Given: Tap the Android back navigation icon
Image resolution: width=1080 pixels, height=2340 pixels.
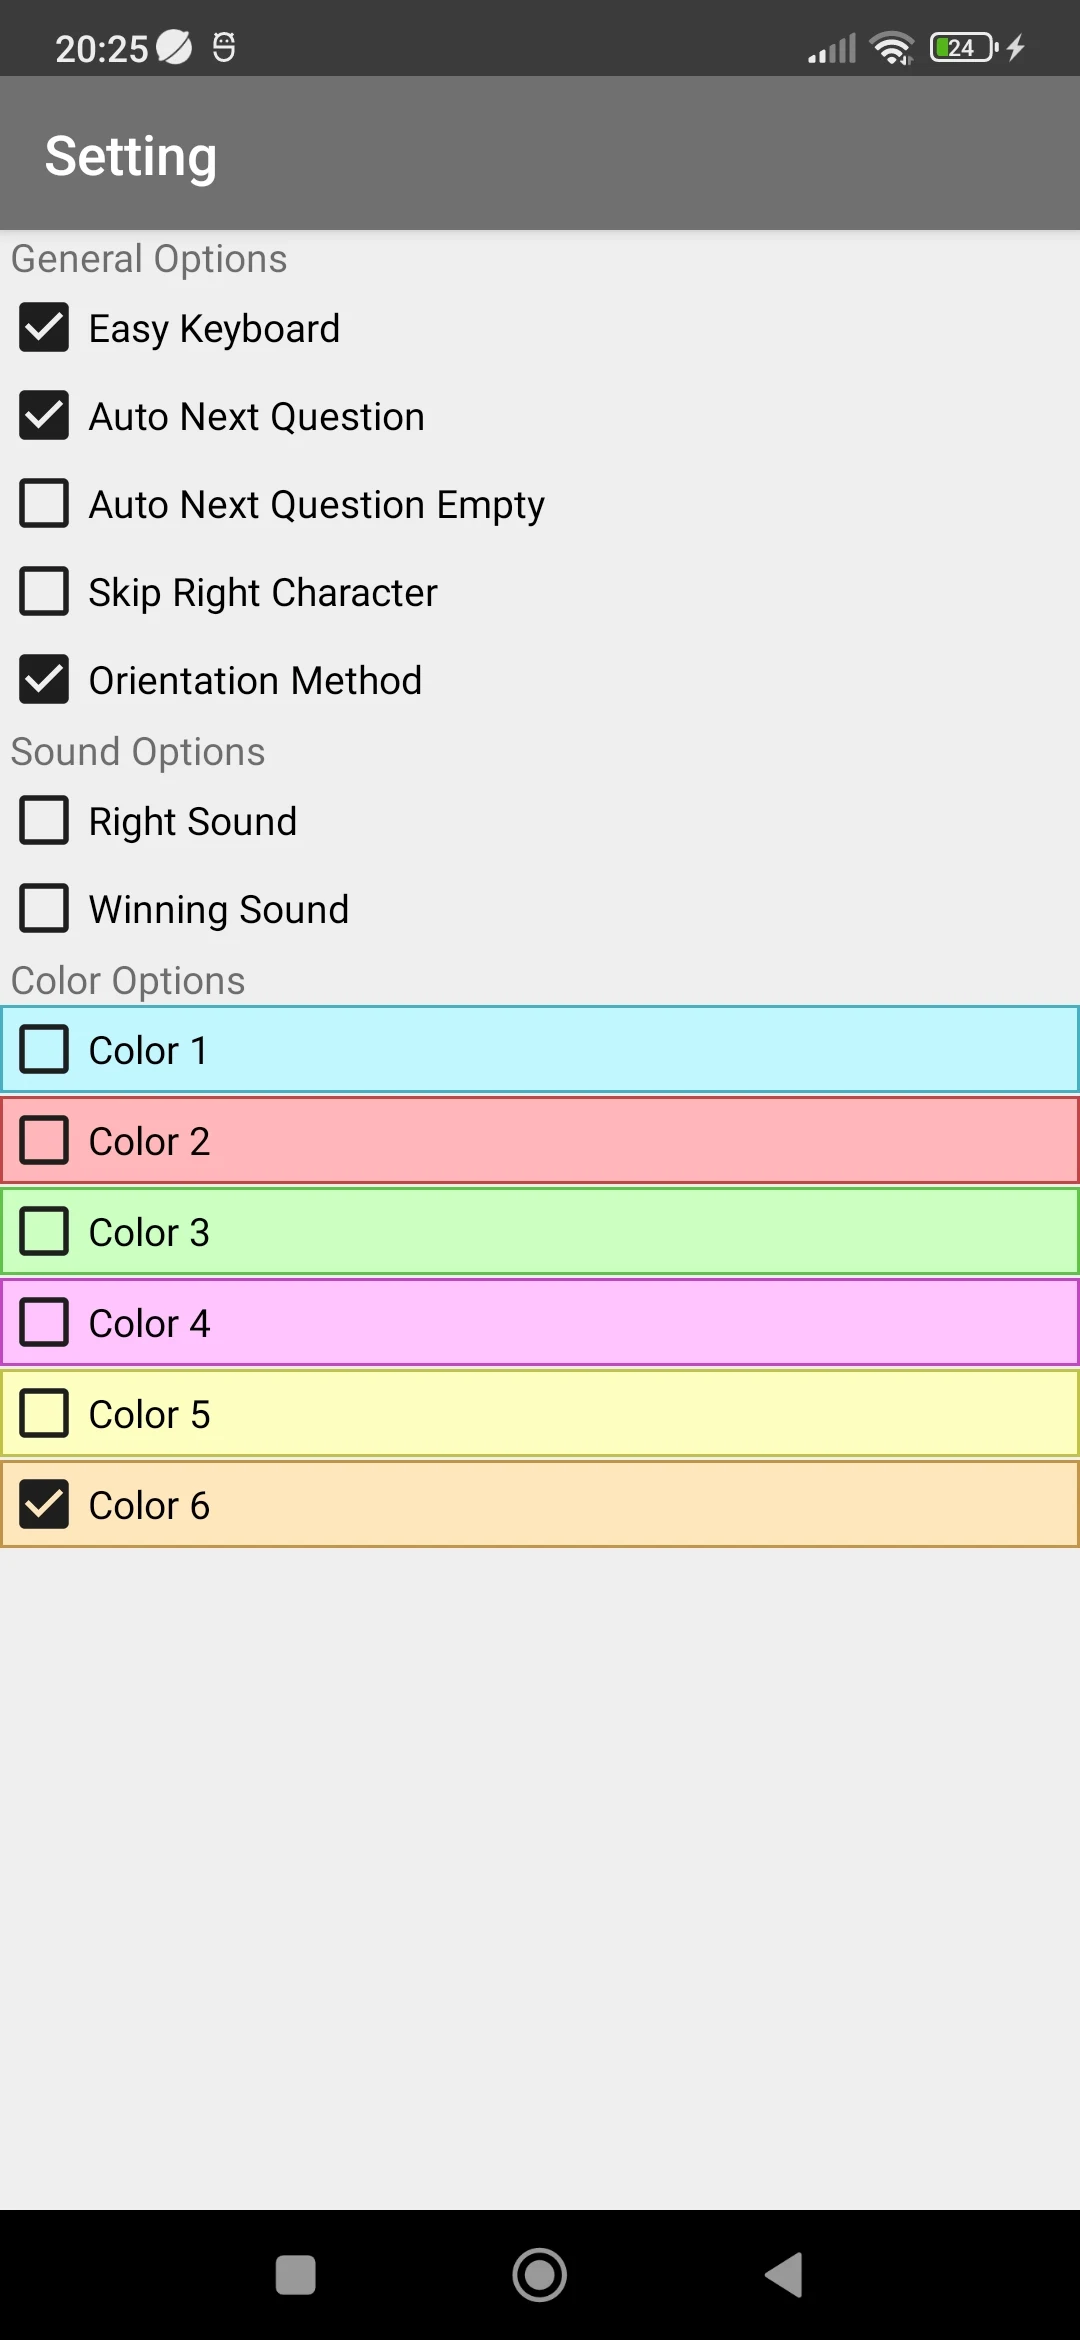Looking at the screenshot, I should [785, 2275].
